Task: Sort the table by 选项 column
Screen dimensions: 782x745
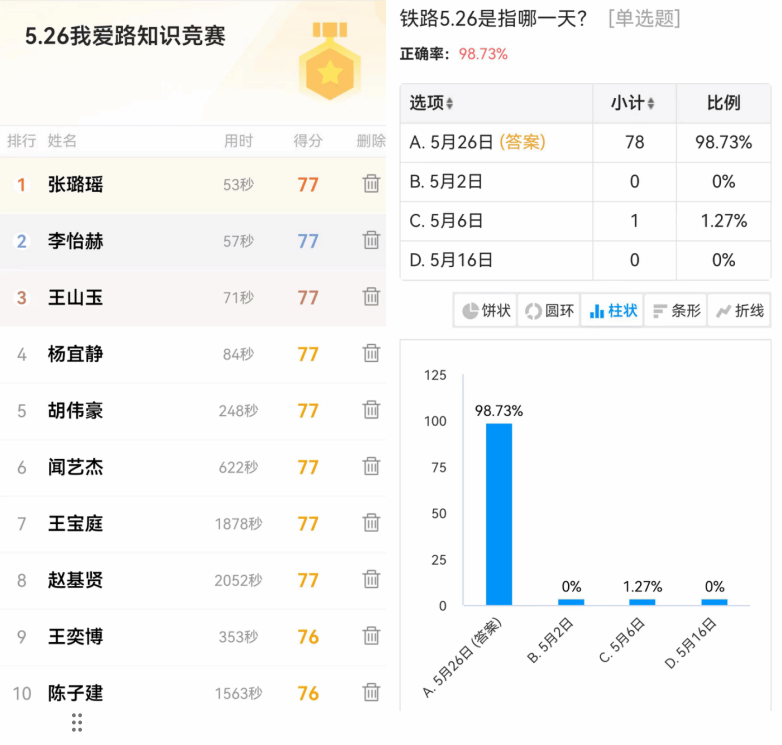Action: [x=432, y=103]
